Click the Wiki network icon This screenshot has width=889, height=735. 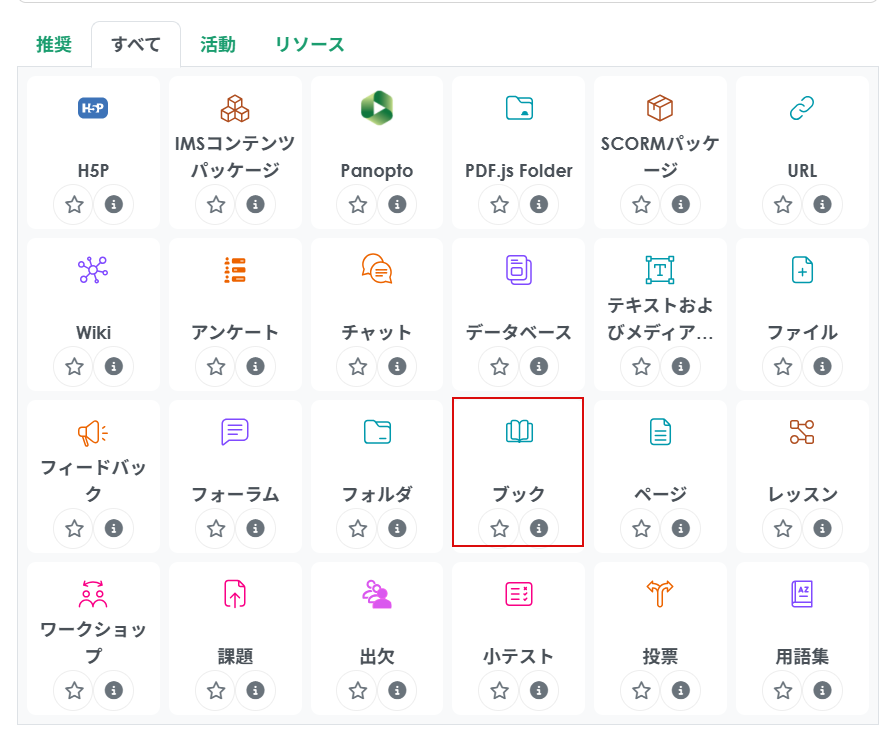pos(93,269)
